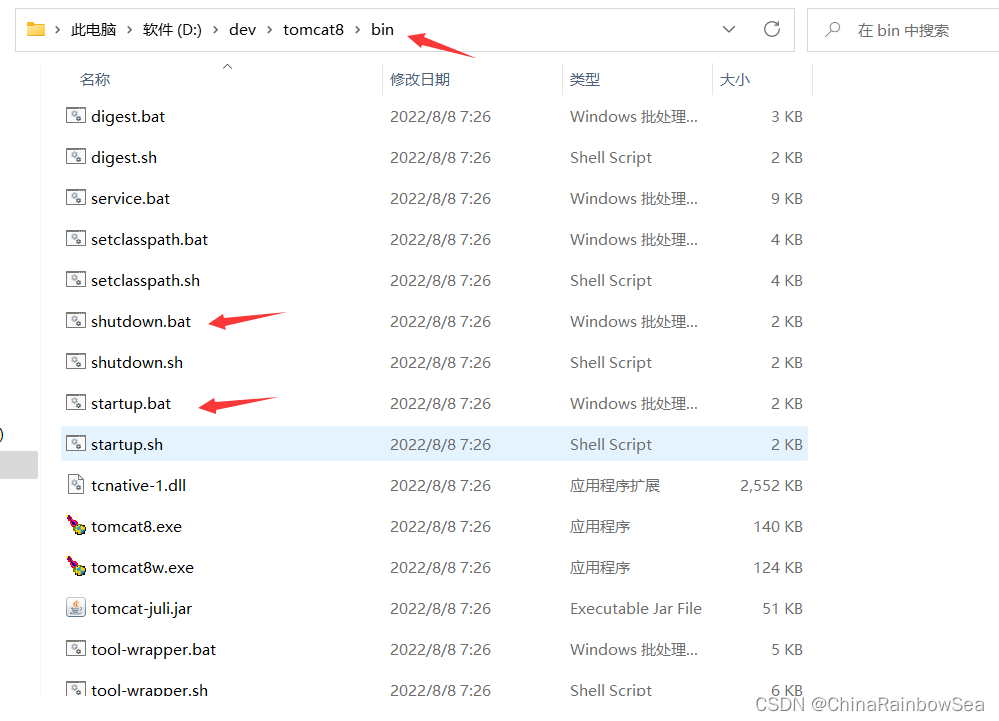Select file name service.bat

point(130,199)
